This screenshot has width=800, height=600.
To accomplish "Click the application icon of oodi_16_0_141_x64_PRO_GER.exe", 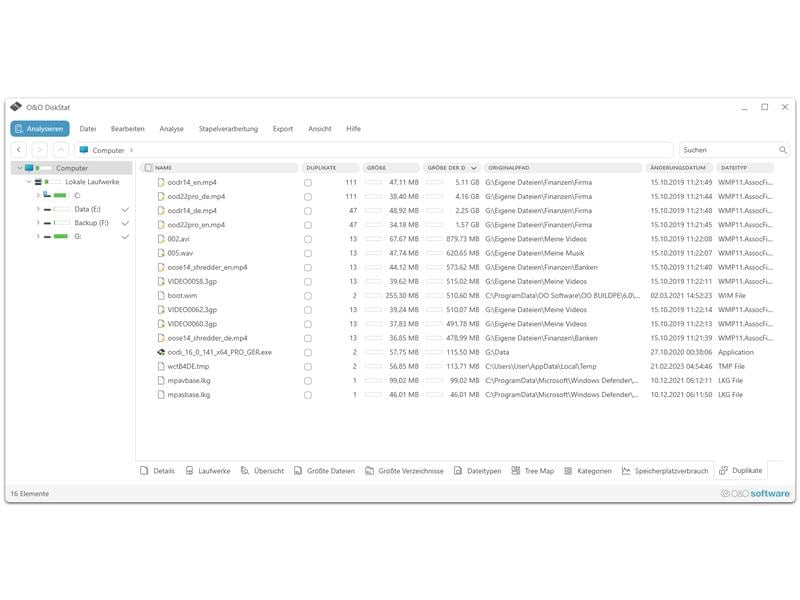I will tap(161, 352).
